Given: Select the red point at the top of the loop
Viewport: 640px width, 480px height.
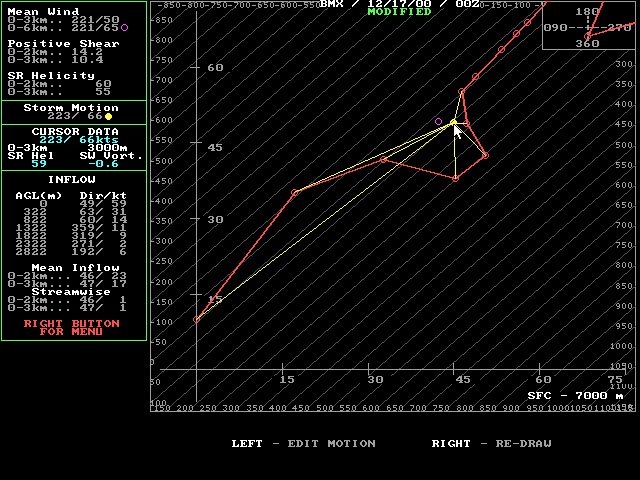Looking at the screenshot, I should coord(461,91).
